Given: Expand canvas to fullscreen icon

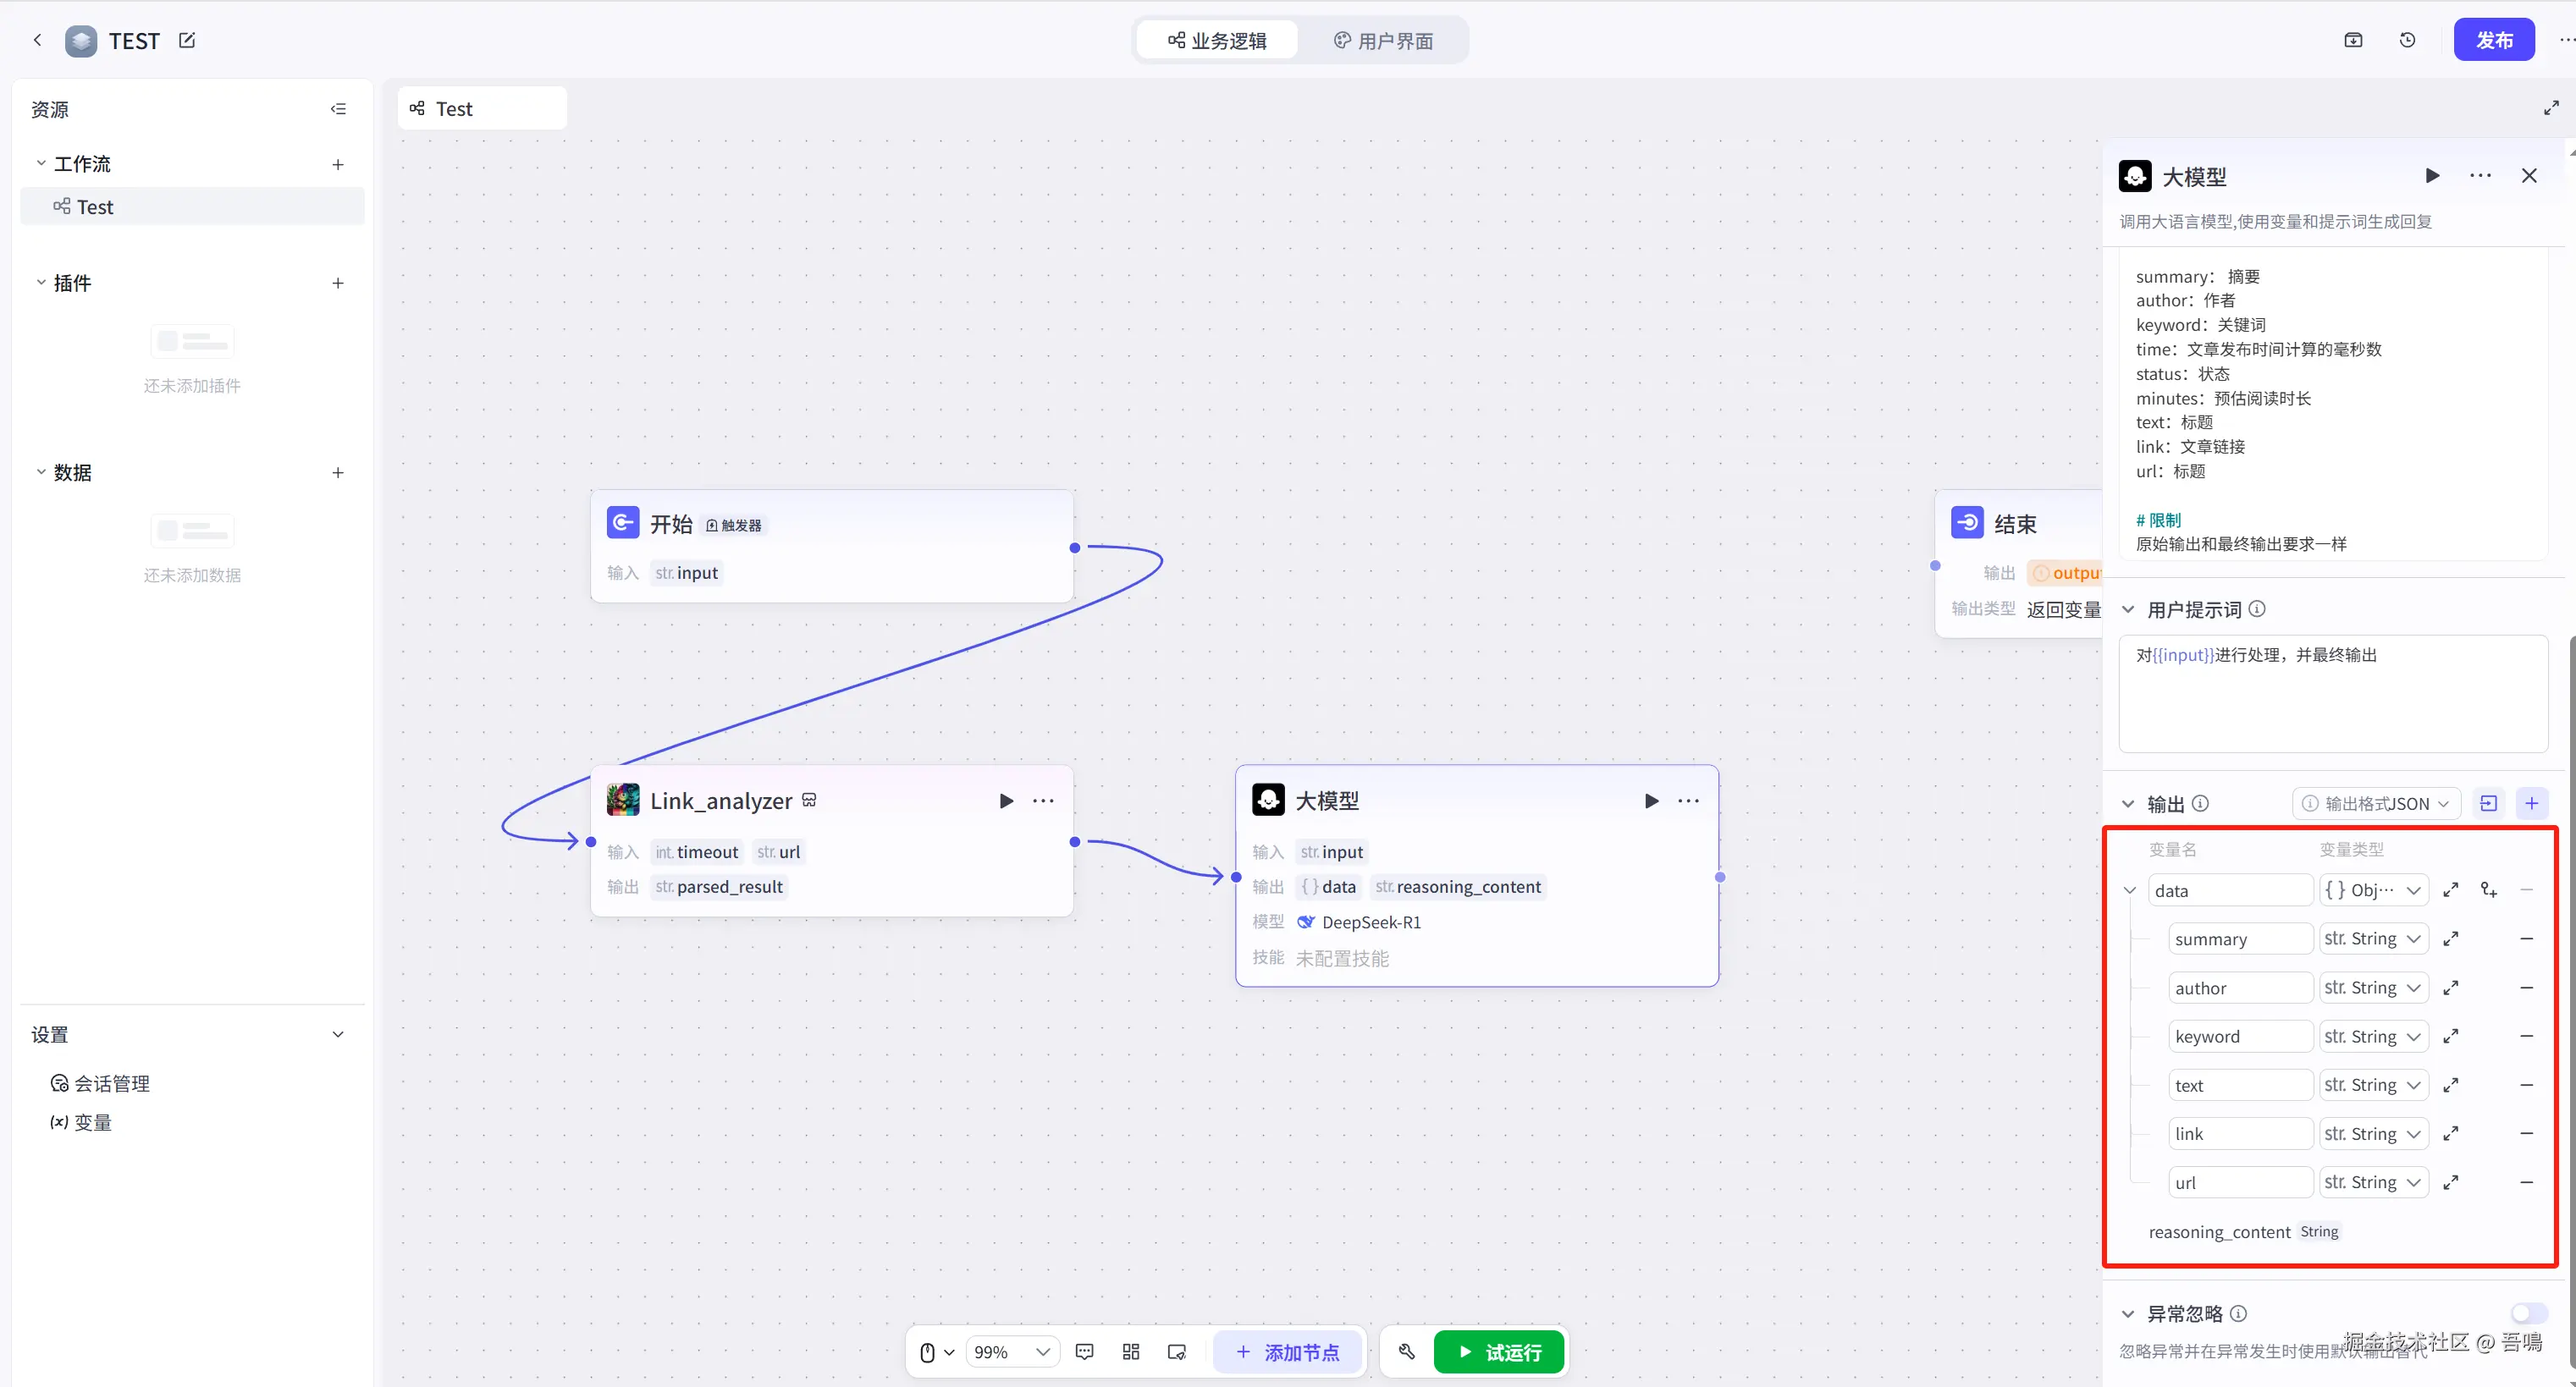Looking at the screenshot, I should click(x=2551, y=108).
